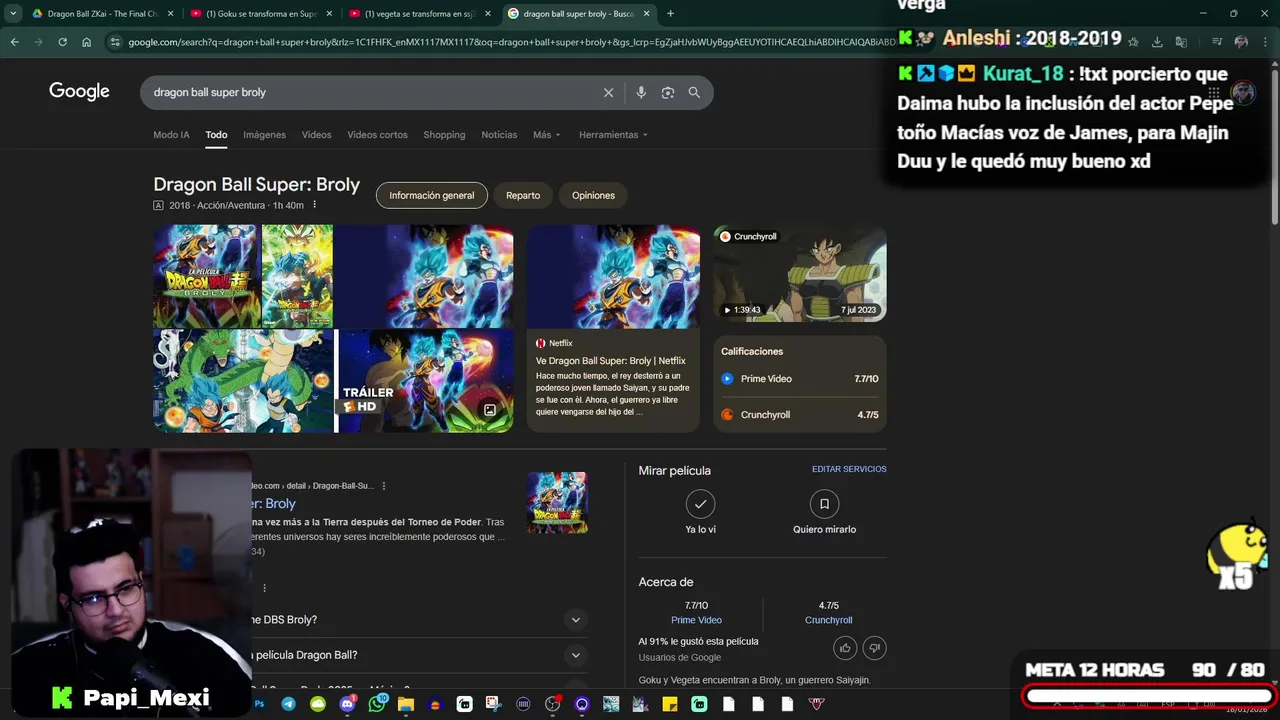Open Telegram from the taskbar
1280x720 pixels.
click(289, 704)
